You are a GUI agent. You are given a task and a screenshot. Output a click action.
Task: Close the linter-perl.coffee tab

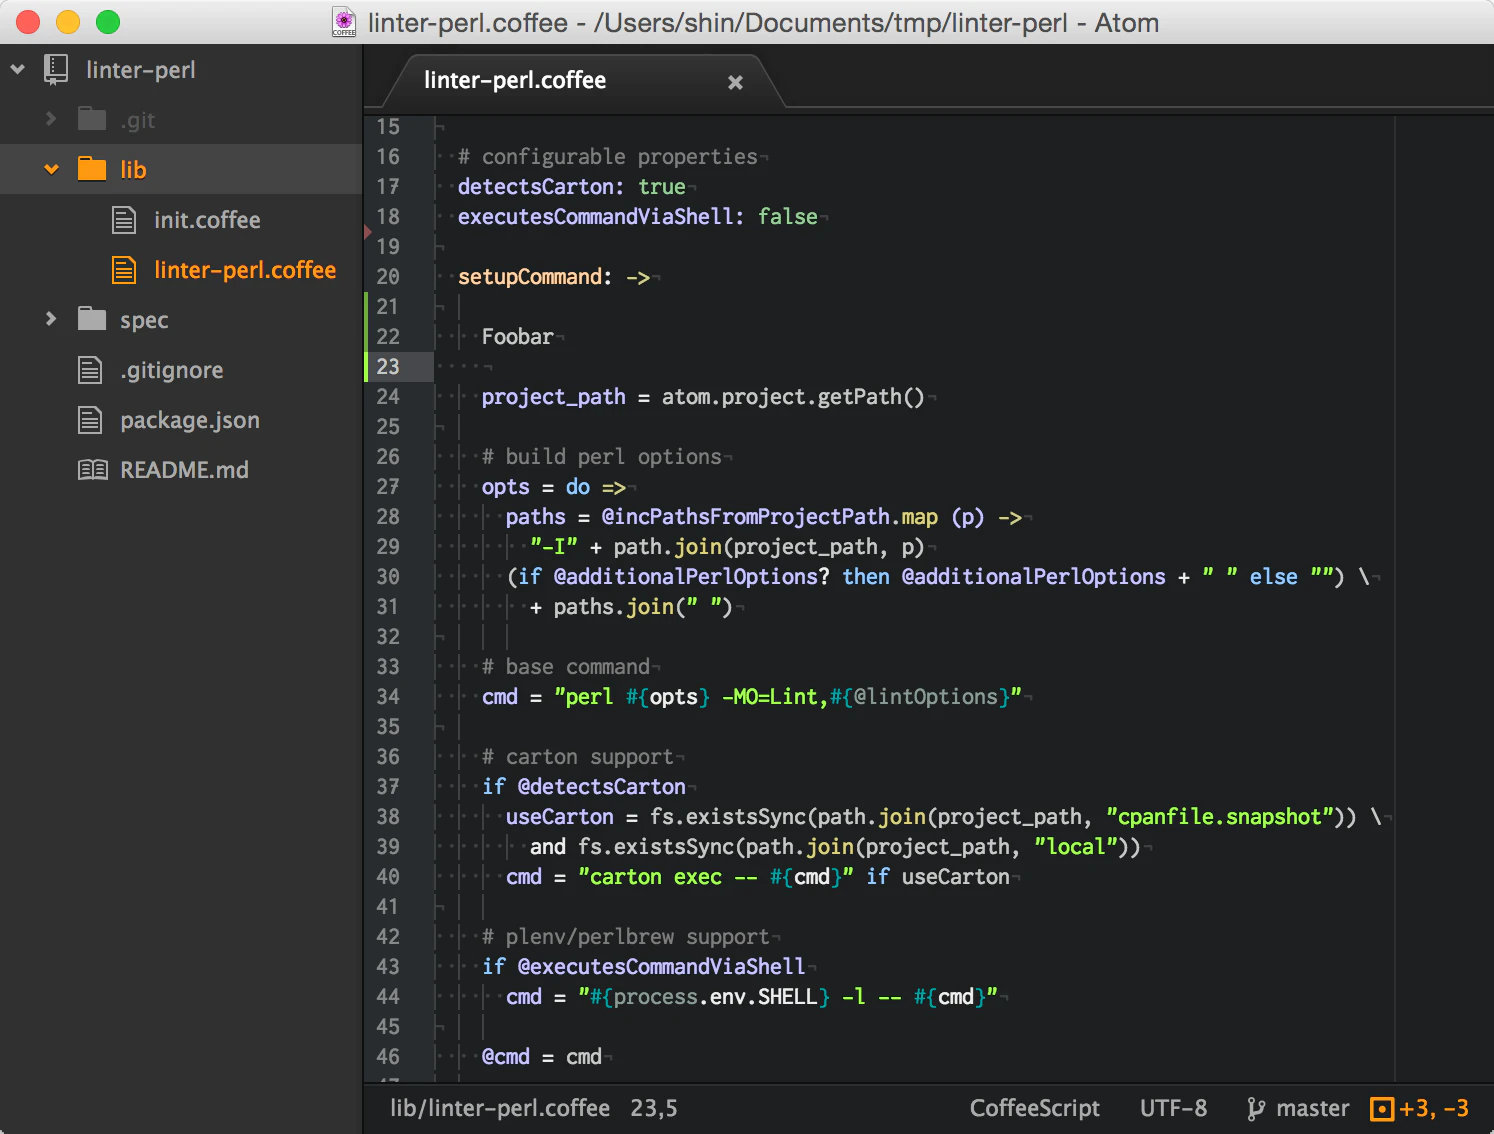coord(735,82)
